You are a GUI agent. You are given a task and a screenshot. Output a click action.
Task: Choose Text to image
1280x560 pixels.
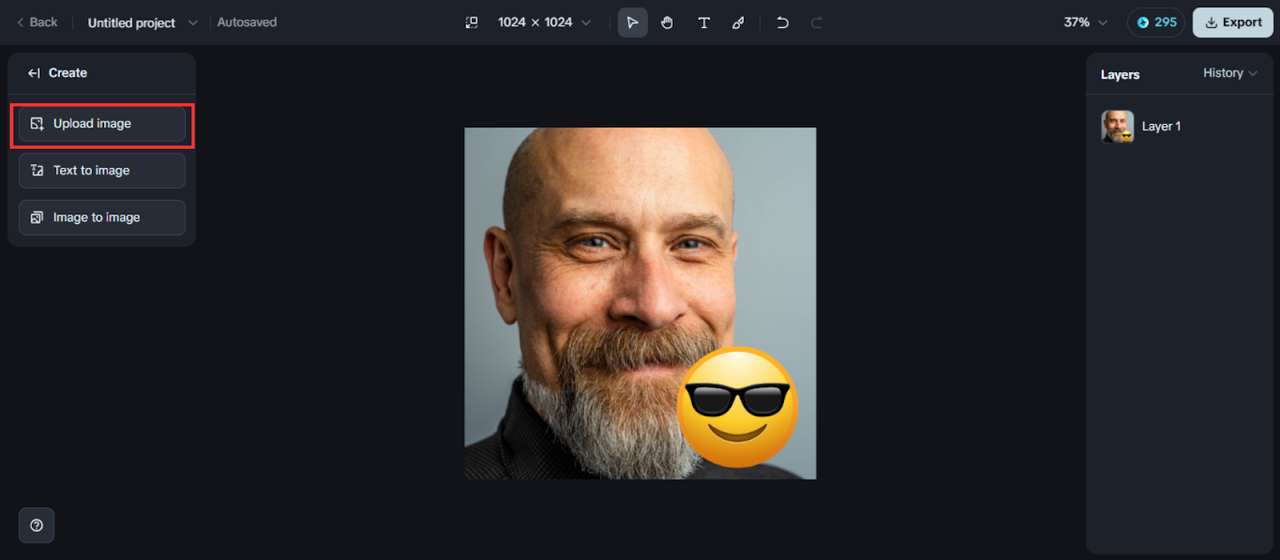pyautogui.click(x=102, y=171)
